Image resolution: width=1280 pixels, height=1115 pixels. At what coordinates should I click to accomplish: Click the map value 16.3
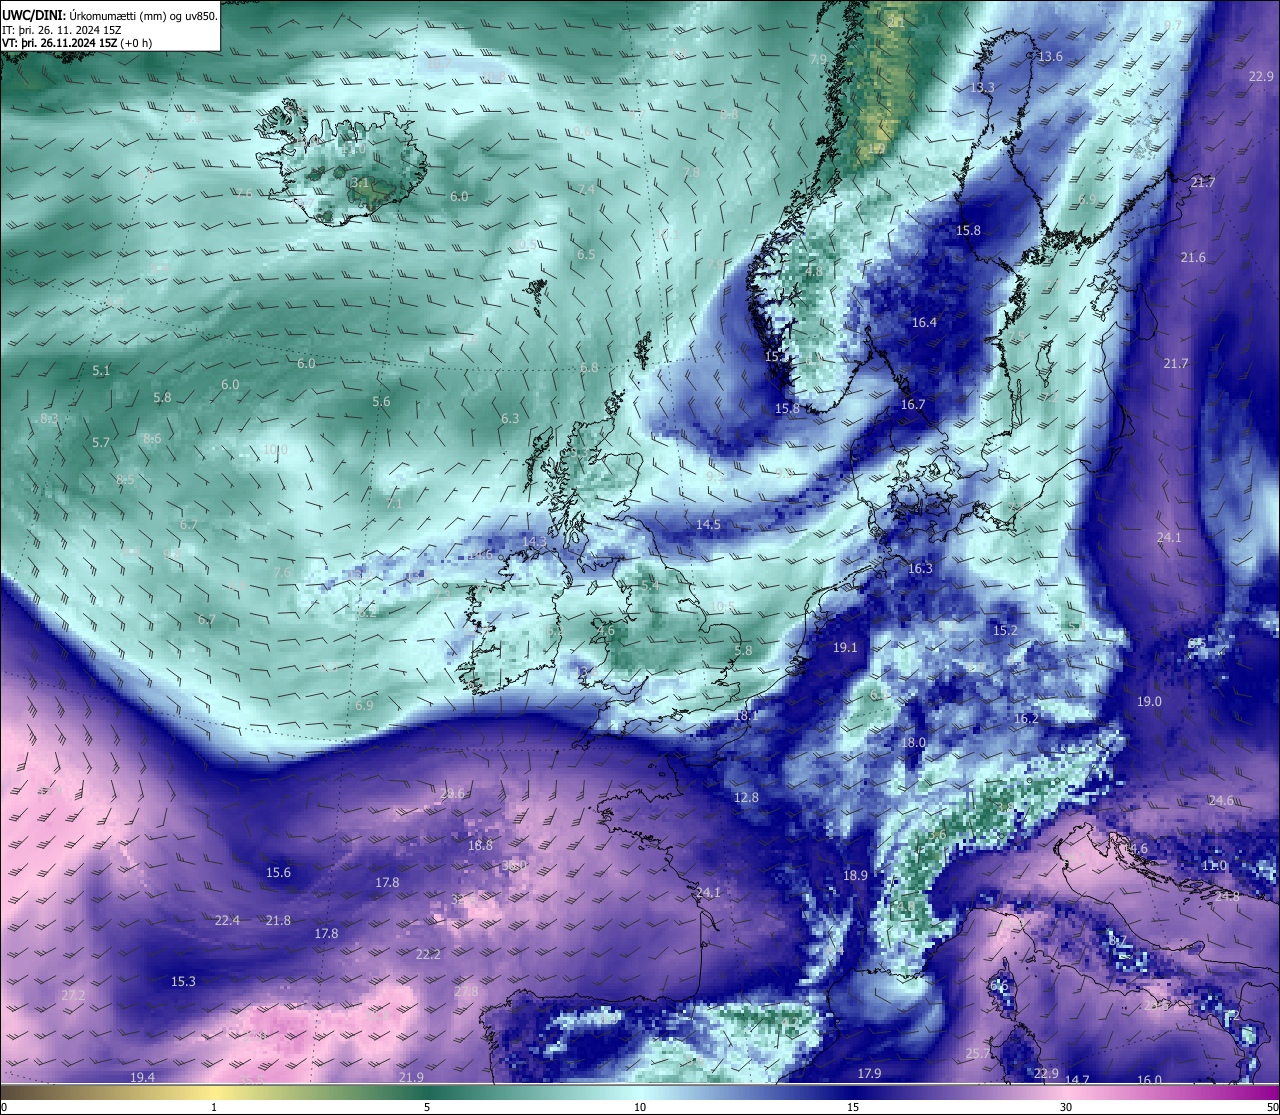920,569
